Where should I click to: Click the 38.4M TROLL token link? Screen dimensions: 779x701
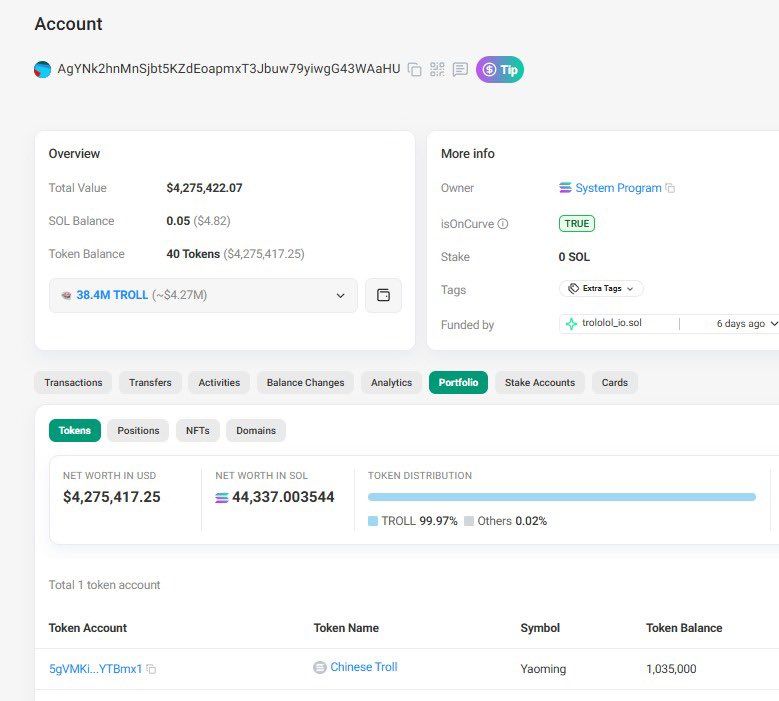click(112, 295)
